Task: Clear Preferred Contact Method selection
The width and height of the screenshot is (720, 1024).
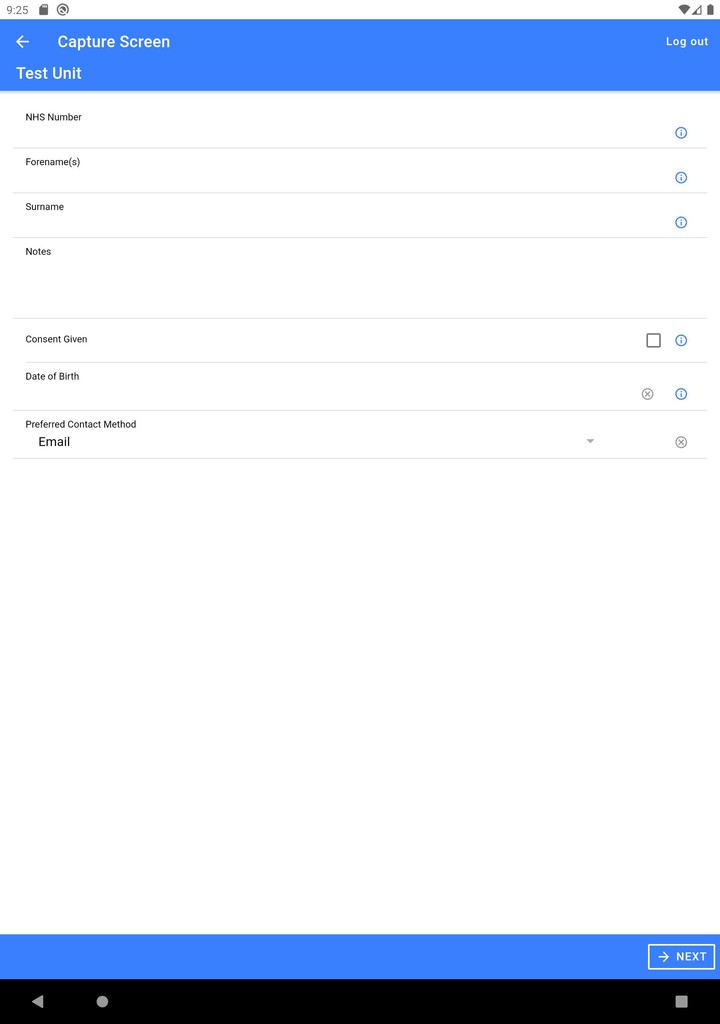Action: (681, 442)
